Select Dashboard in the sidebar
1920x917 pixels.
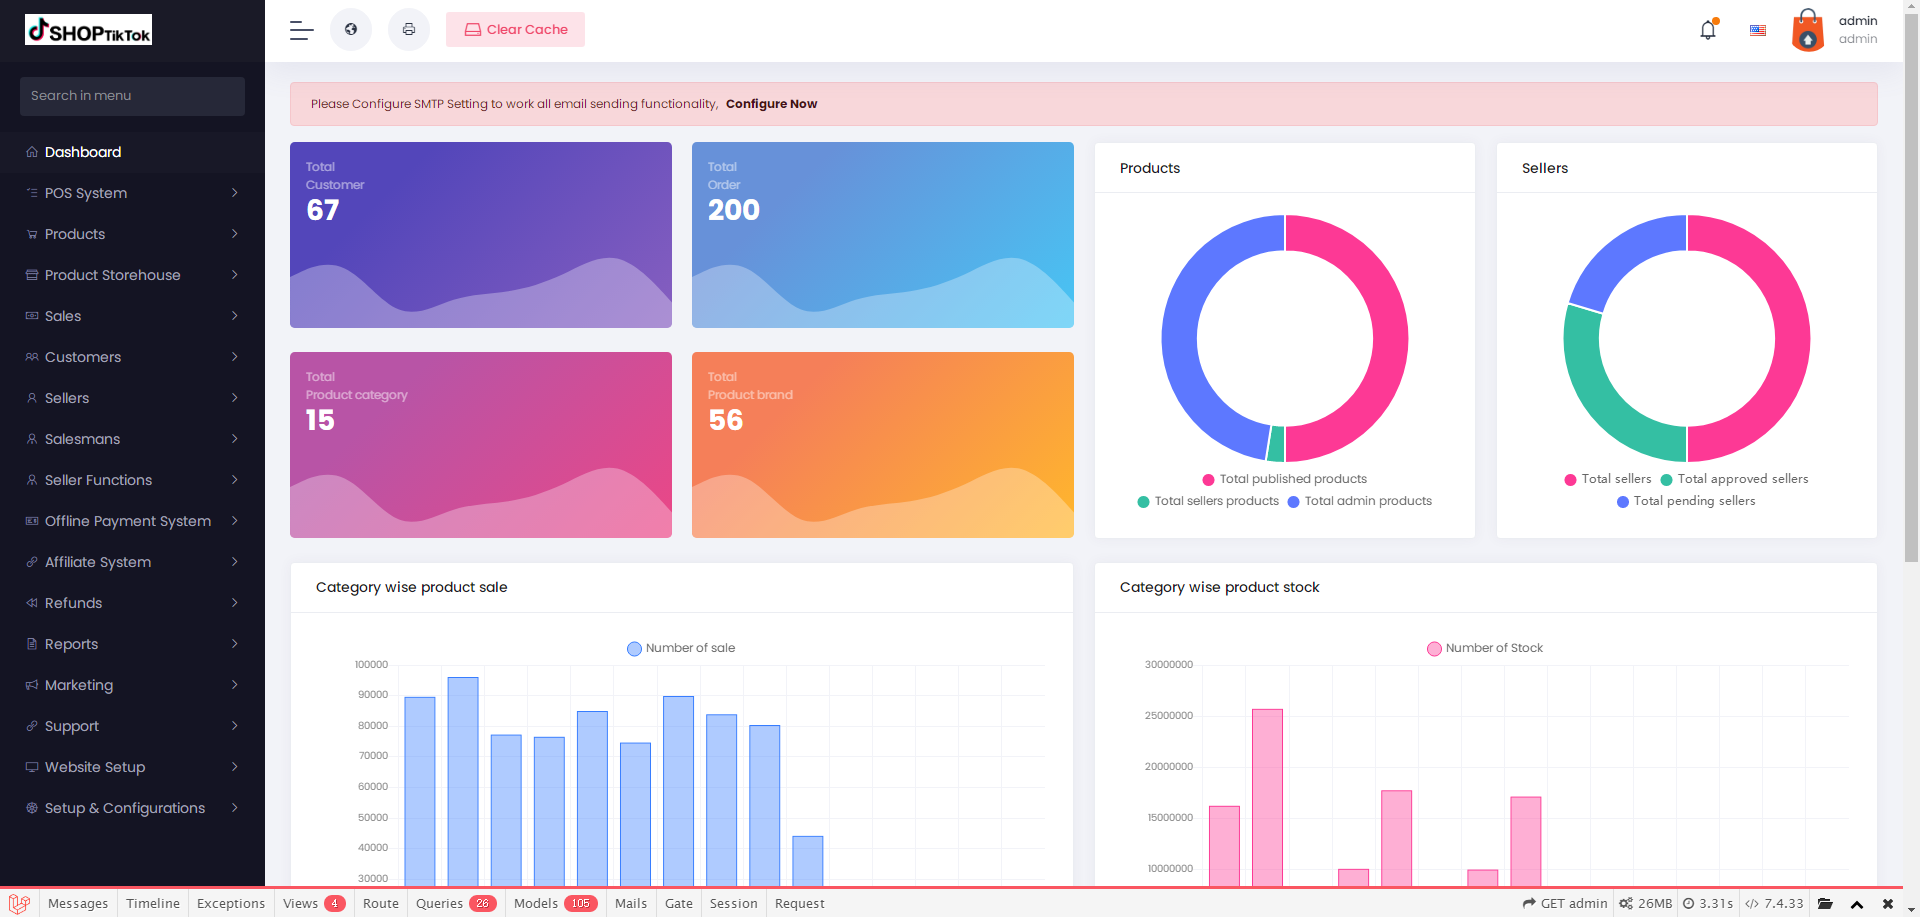[132, 152]
